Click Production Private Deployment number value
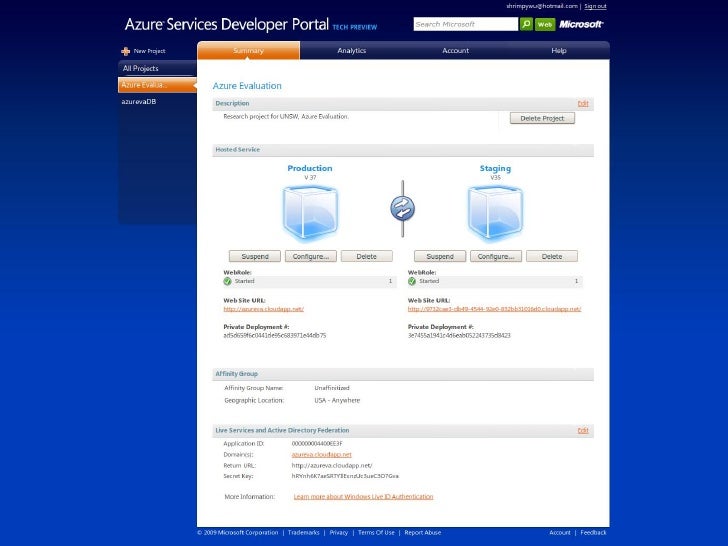This screenshot has width=728, height=546. (274, 335)
